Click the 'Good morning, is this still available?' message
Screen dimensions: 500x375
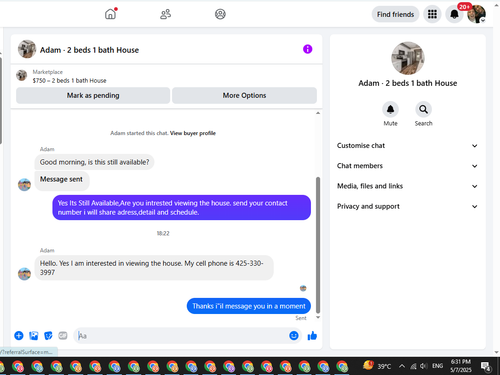(94, 162)
